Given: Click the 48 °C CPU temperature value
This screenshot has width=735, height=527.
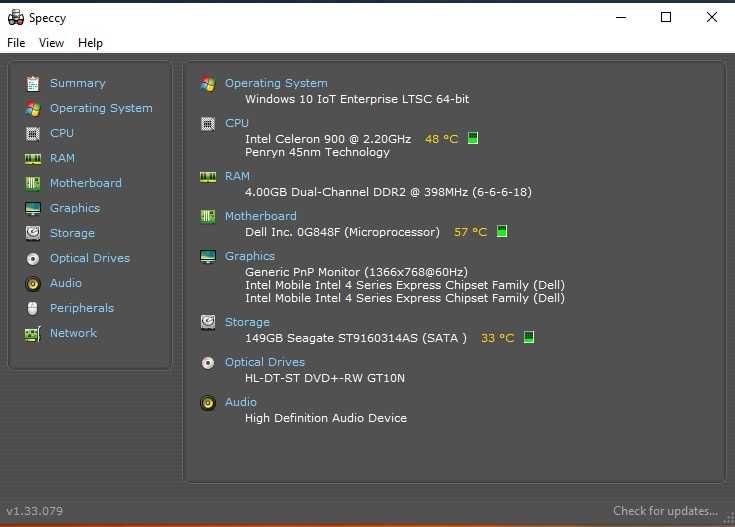Looking at the screenshot, I should [x=441, y=139].
